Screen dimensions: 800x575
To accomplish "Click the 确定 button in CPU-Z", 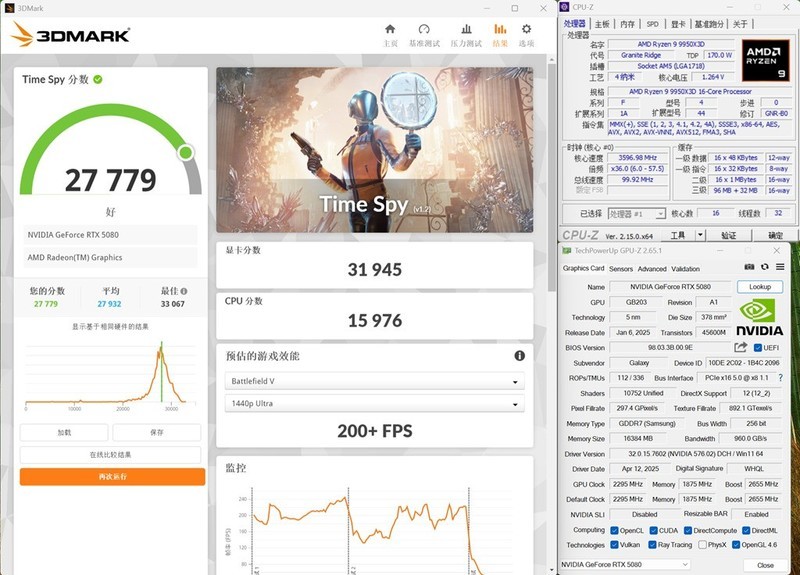I will pyautogui.click(x=776, y=235).
